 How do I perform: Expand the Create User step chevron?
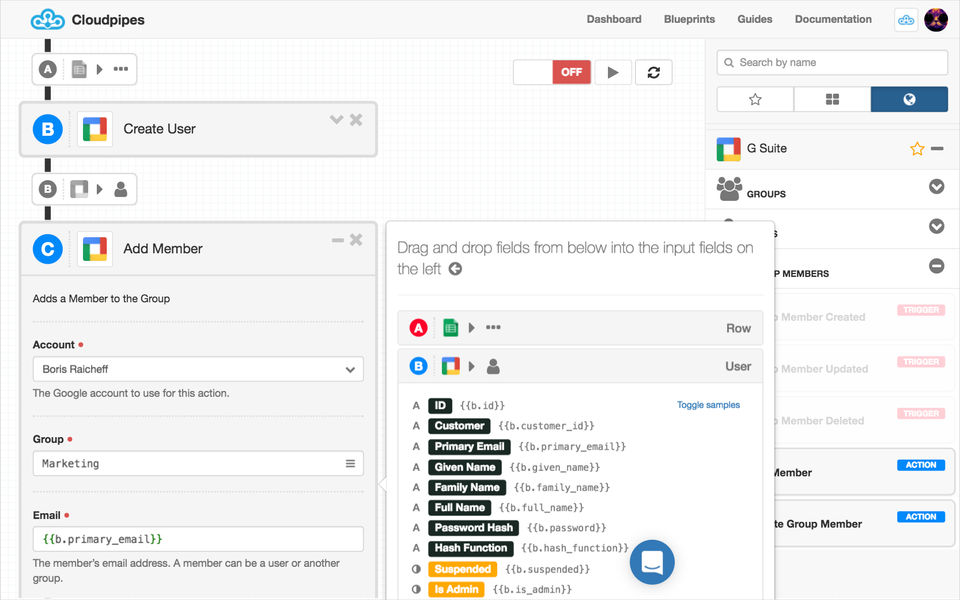pos(336,119)
